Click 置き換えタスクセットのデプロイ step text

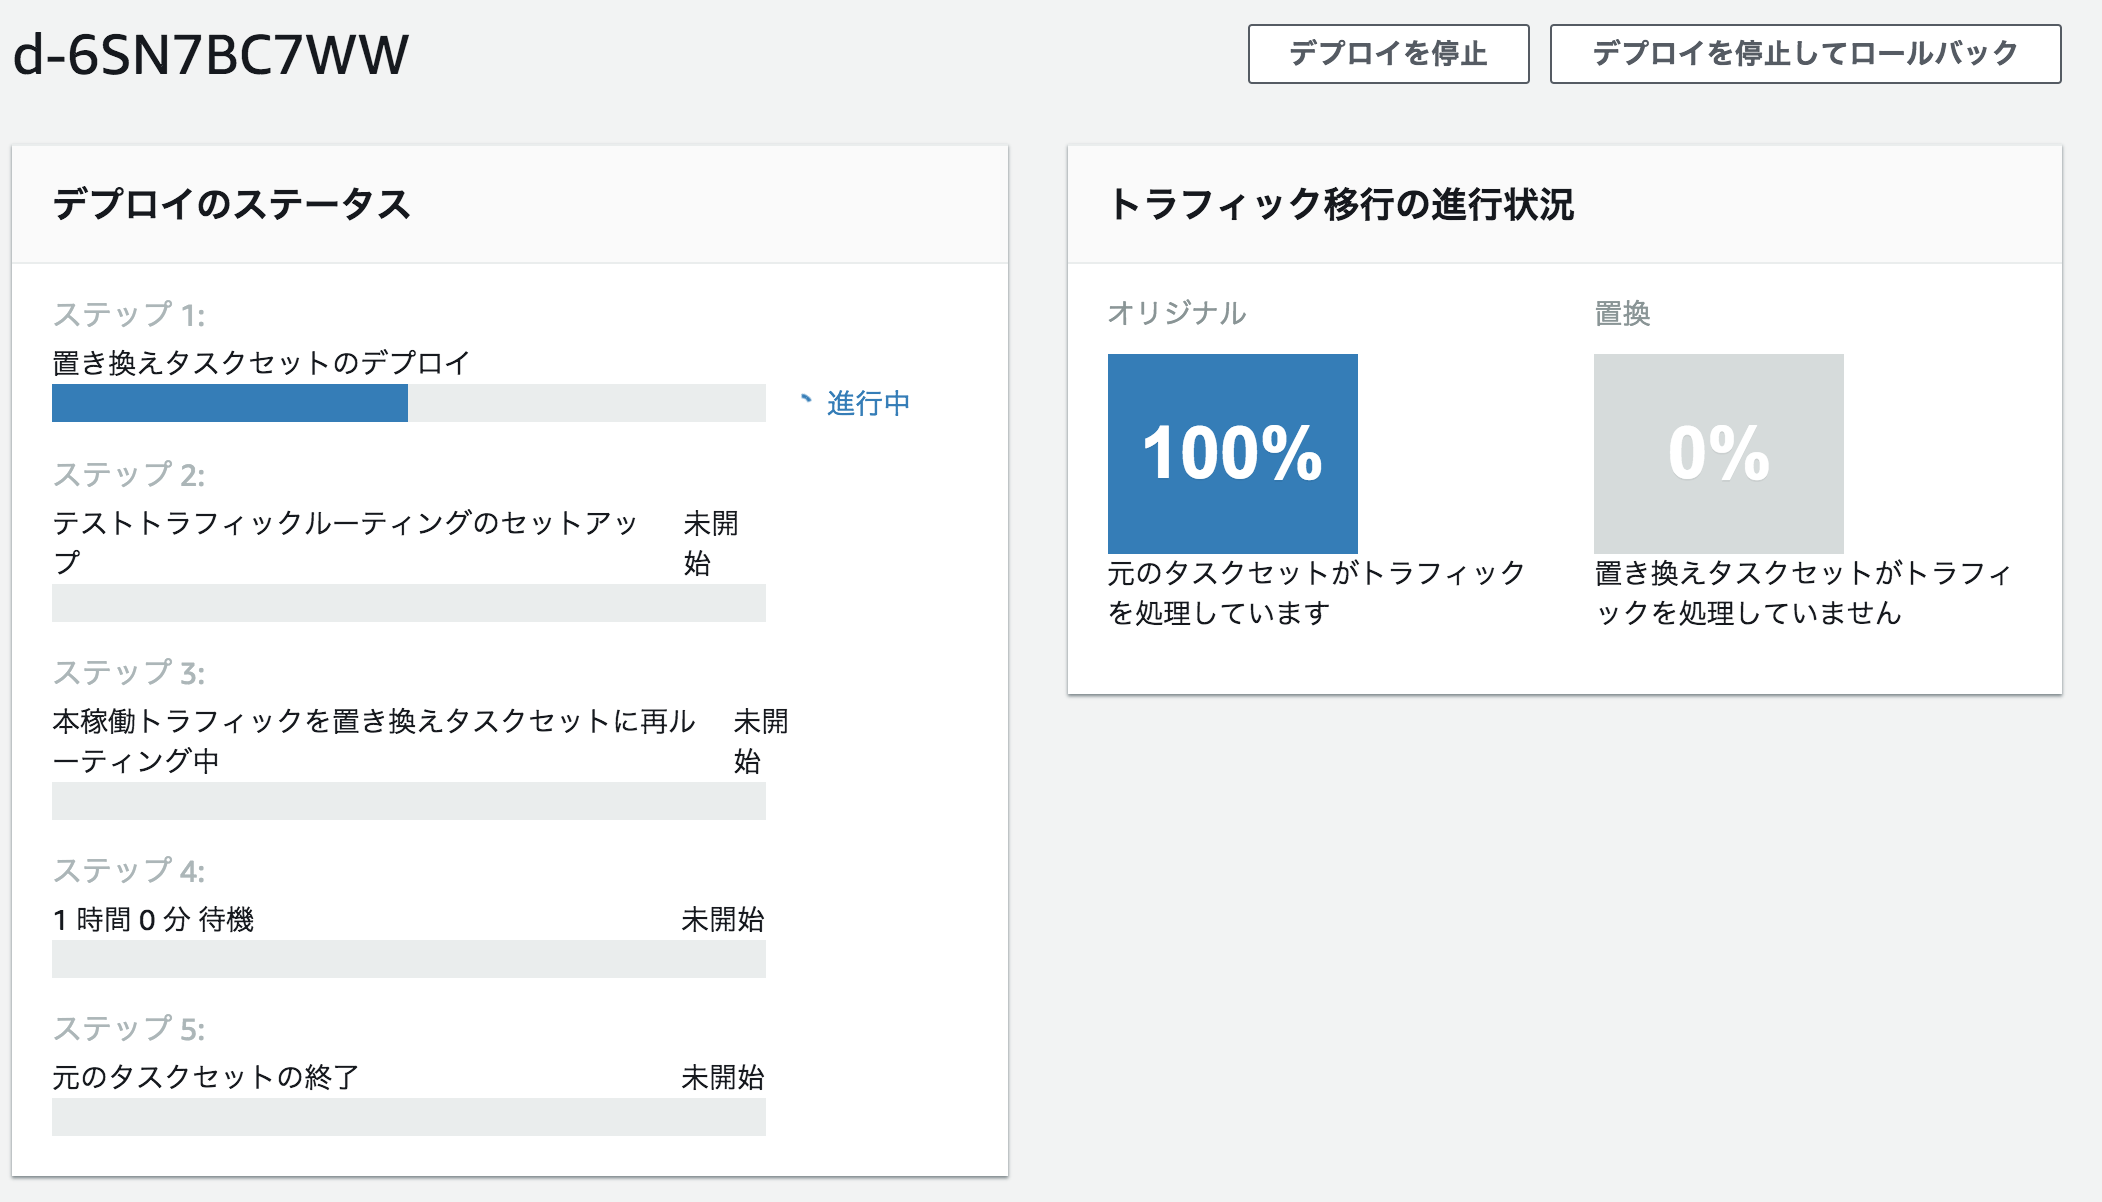261,363
